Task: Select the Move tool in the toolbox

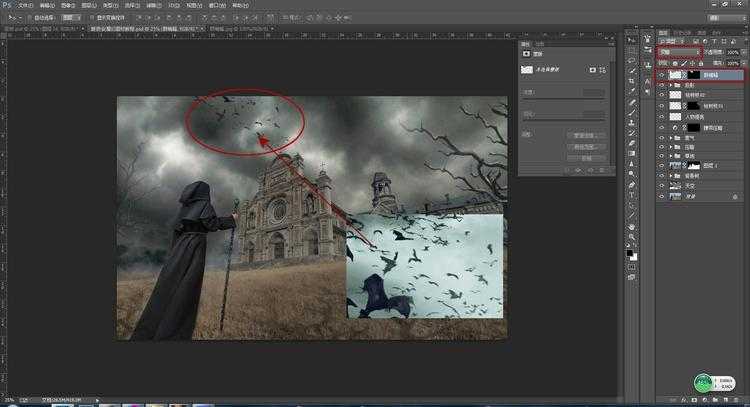Action: (633, 47)
